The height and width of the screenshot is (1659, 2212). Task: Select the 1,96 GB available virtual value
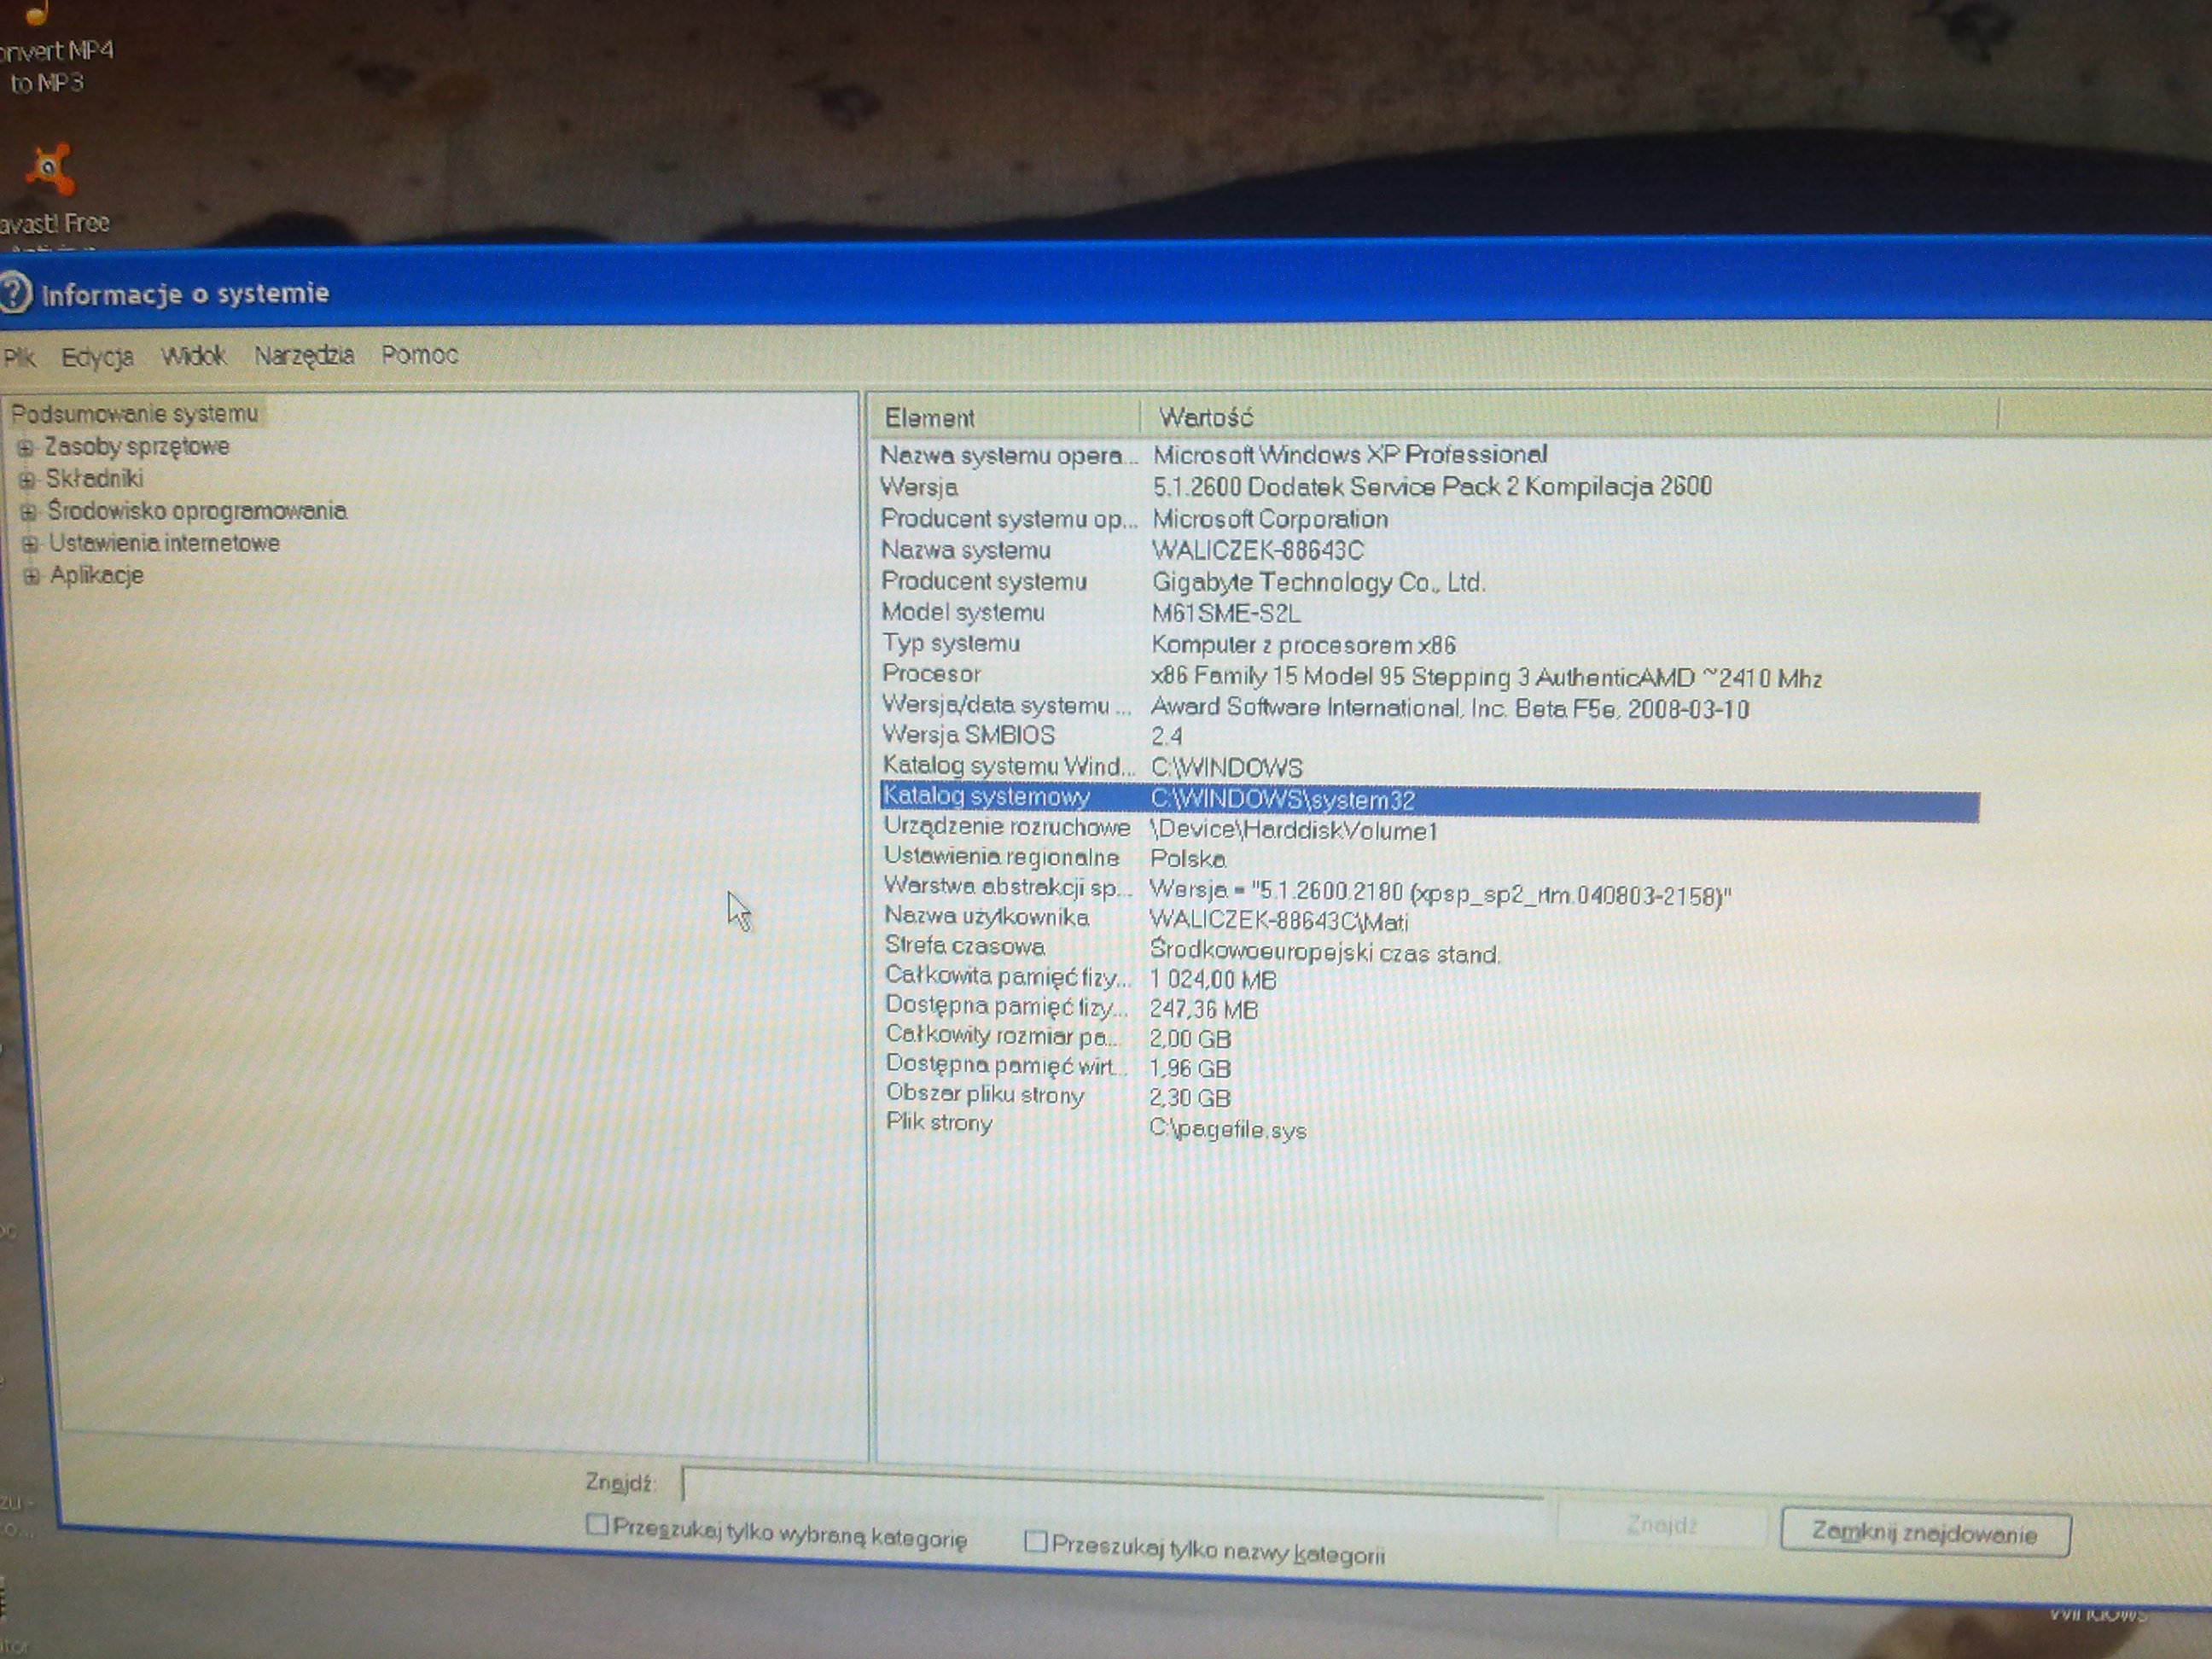coord(1190,1068)
